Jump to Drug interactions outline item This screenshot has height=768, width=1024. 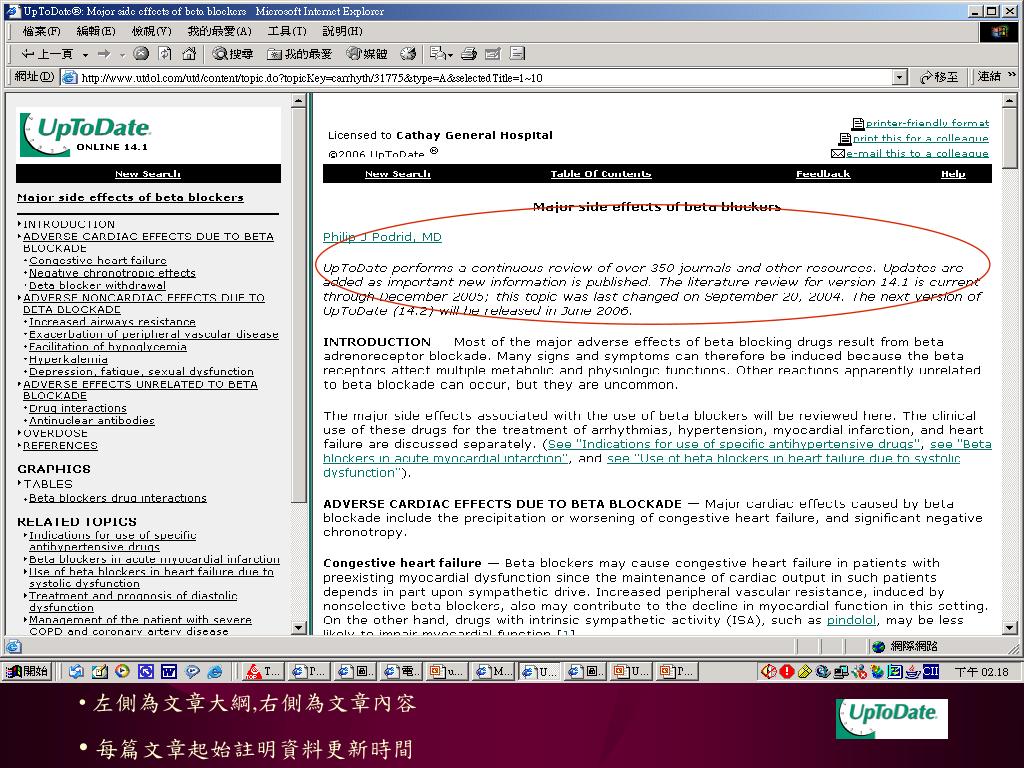click(x=78, y=408)
